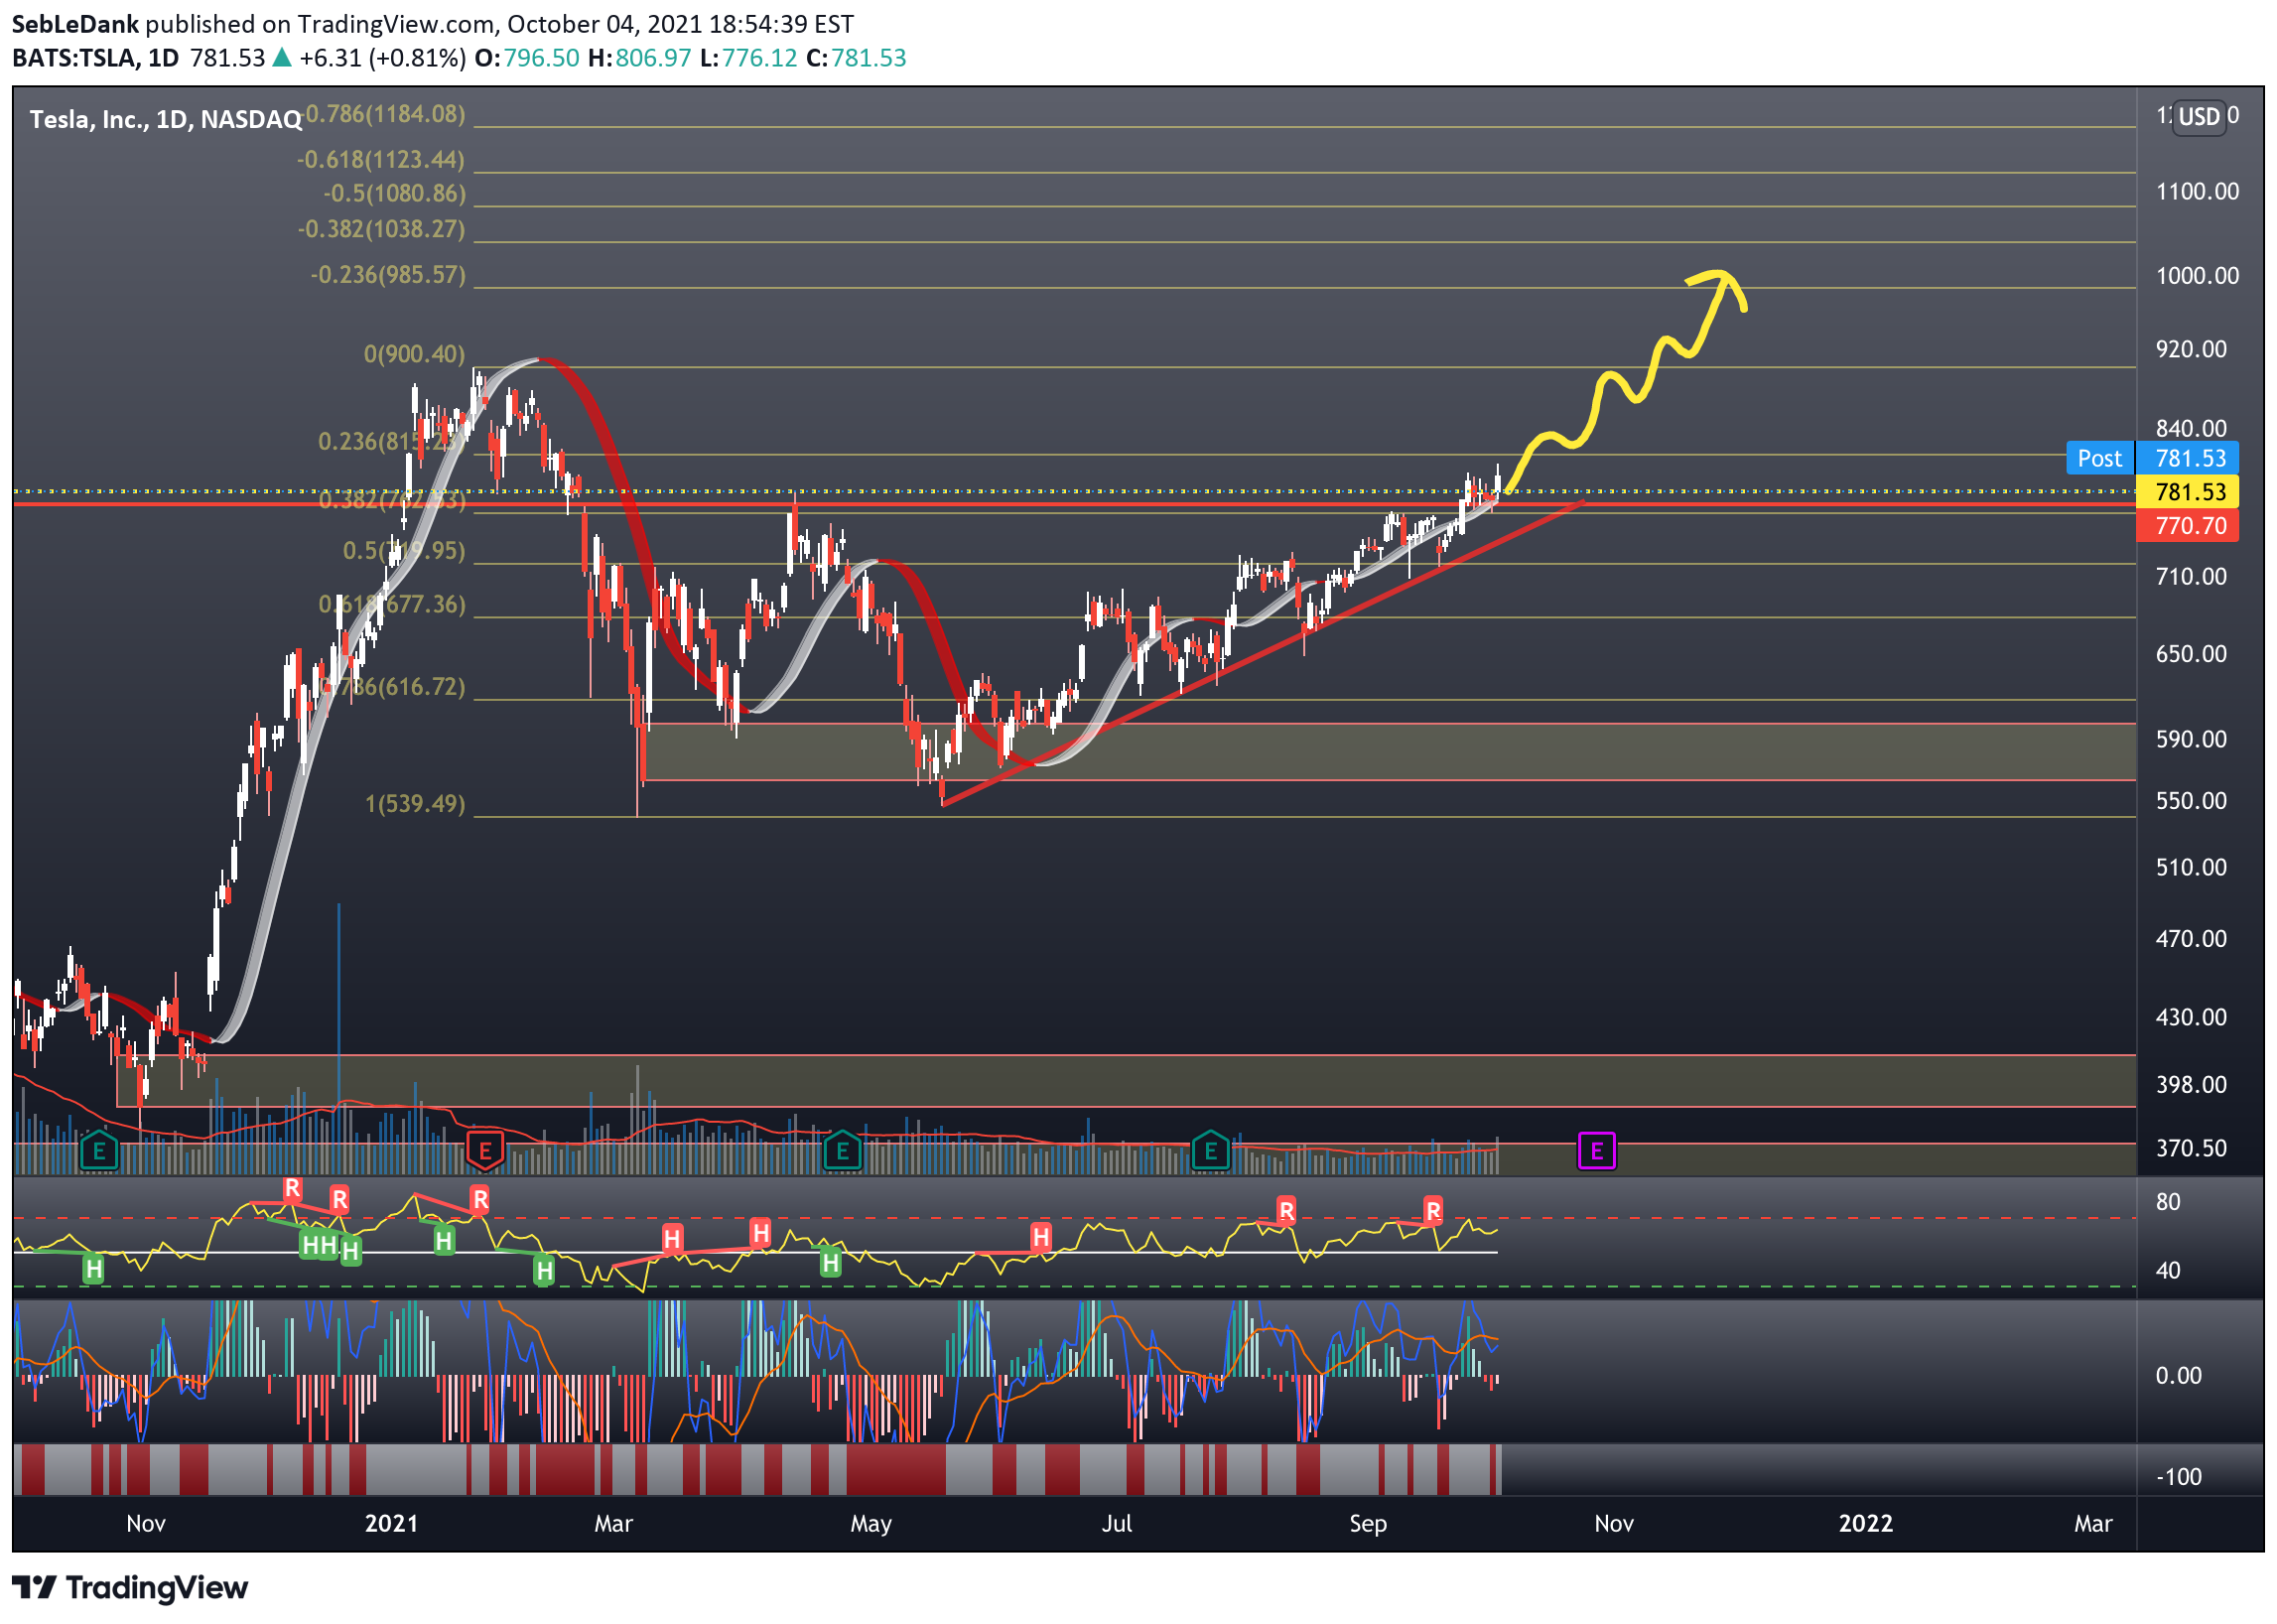The width and height of the screenshot is (2277, 1624).
Task: Click the green H marker near May
Action: click(830, 1264)
